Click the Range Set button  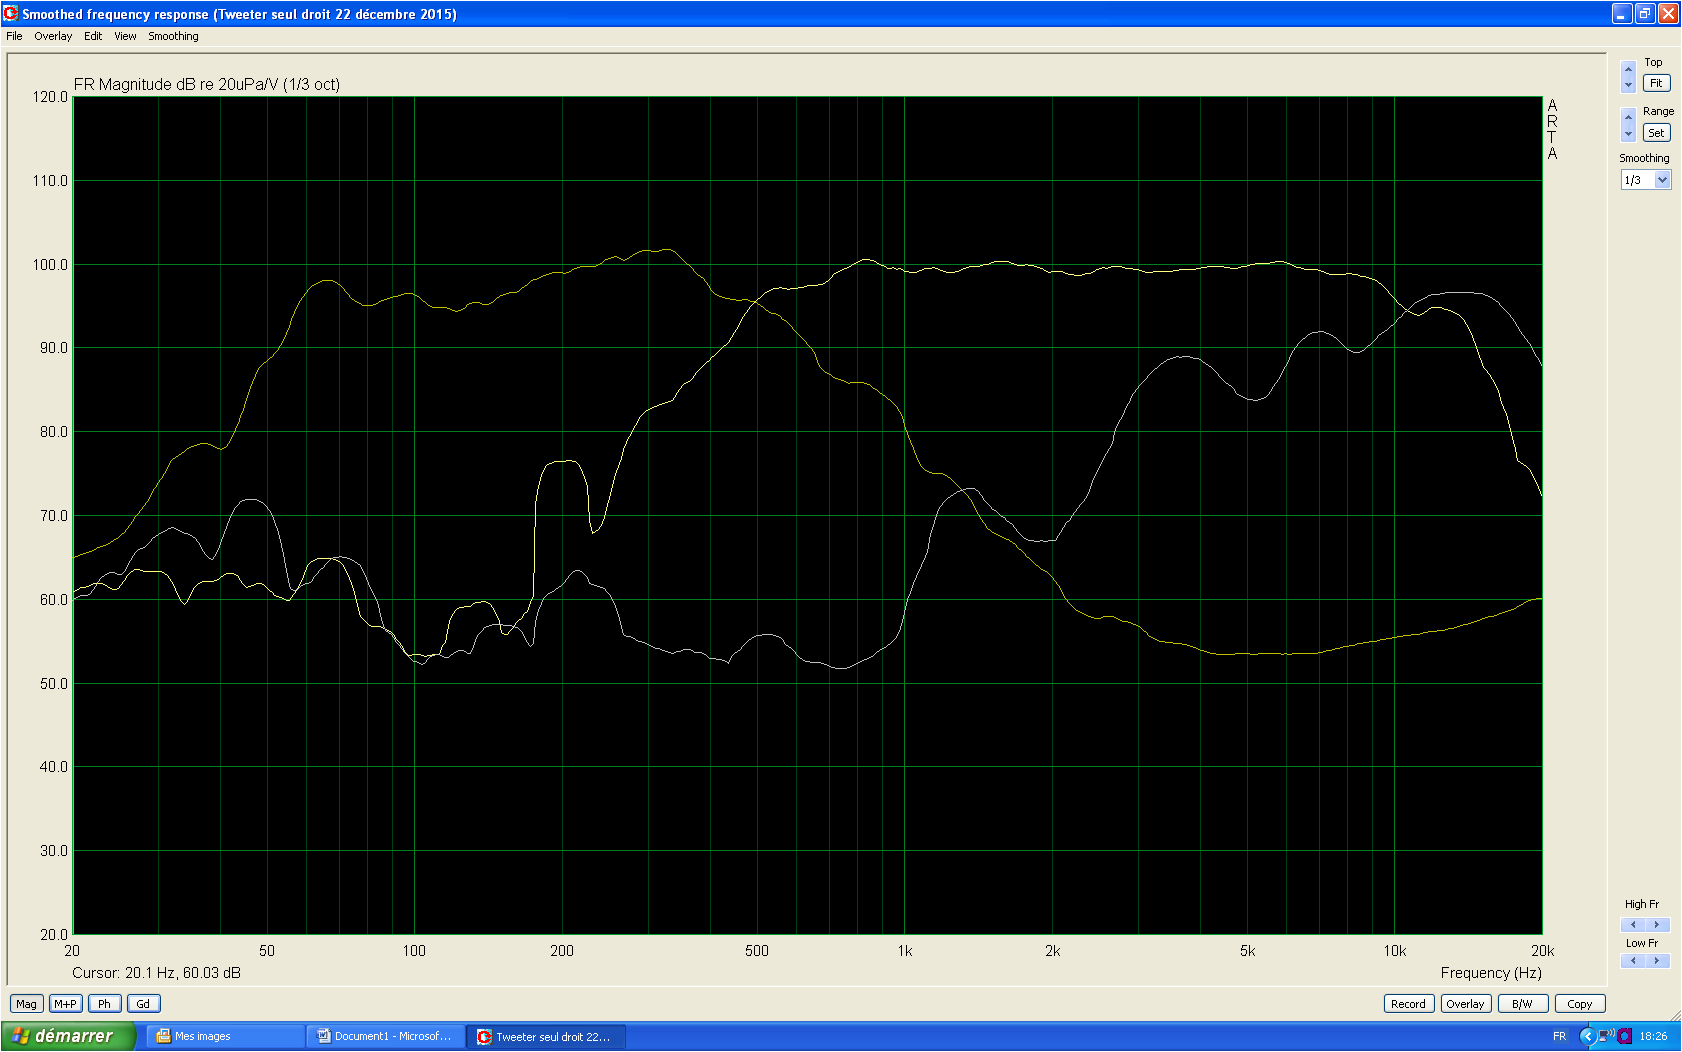1656,133
